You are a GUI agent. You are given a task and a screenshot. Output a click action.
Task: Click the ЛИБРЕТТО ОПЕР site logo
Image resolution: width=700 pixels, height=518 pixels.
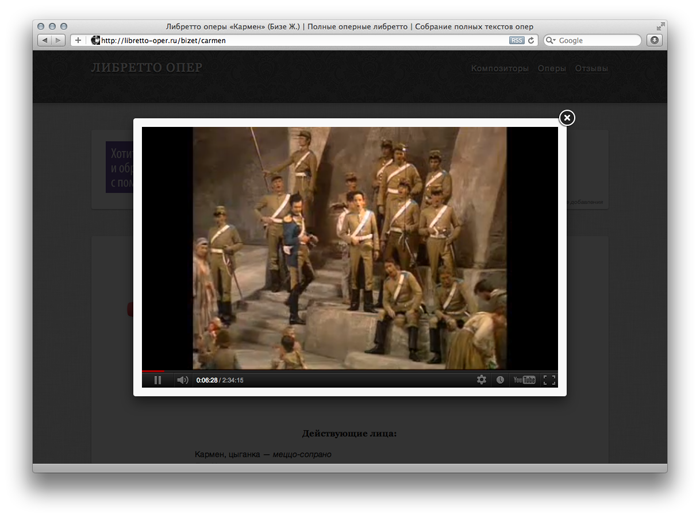(x=146, y=68)
